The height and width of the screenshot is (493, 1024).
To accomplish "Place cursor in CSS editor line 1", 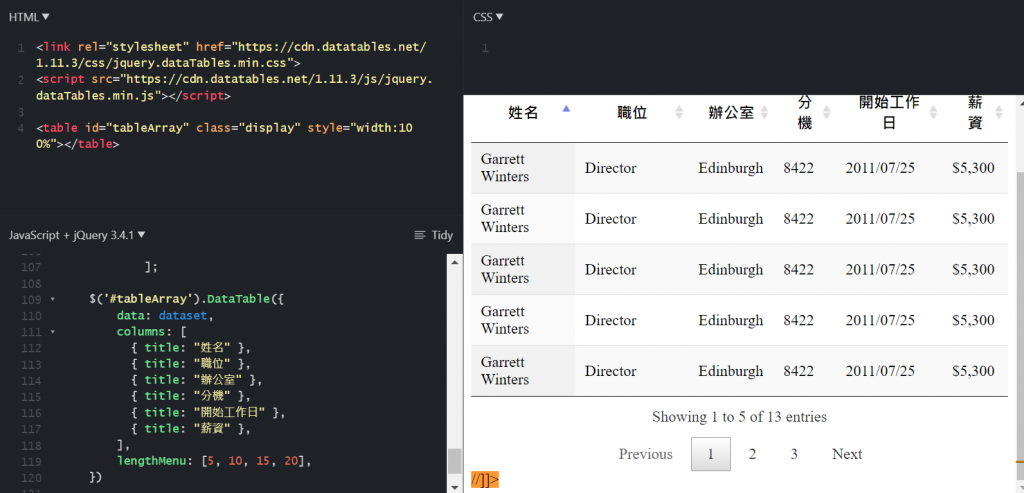I will point(751,48).
